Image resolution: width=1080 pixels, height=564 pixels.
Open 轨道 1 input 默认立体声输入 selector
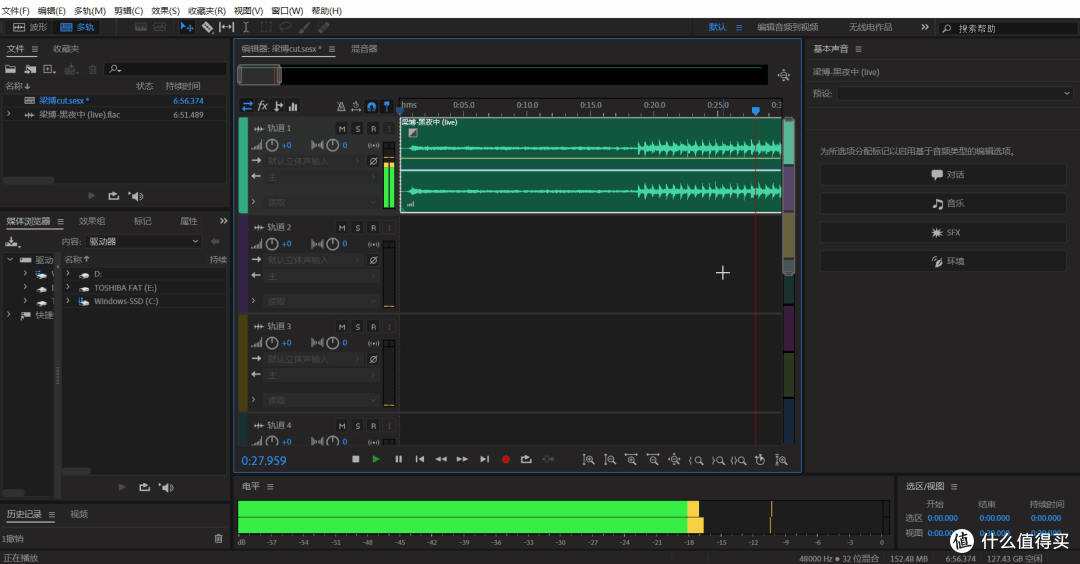[x=313, y=161]
